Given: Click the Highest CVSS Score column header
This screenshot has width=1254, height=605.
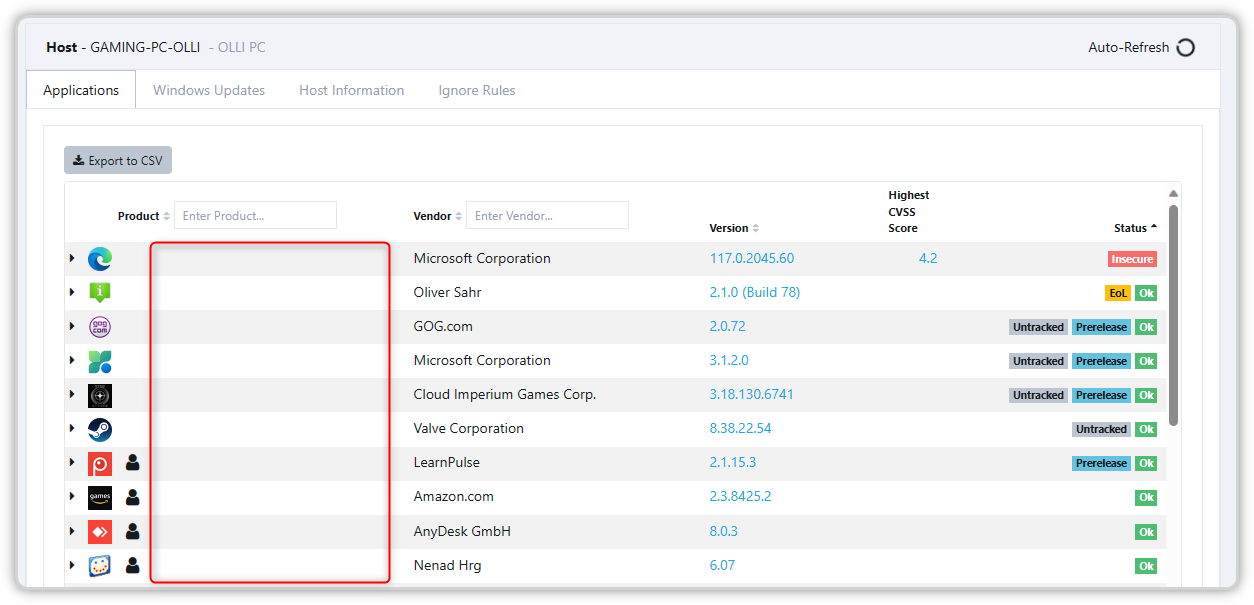Looking at the screenshot, I should [x=909, y=212].
